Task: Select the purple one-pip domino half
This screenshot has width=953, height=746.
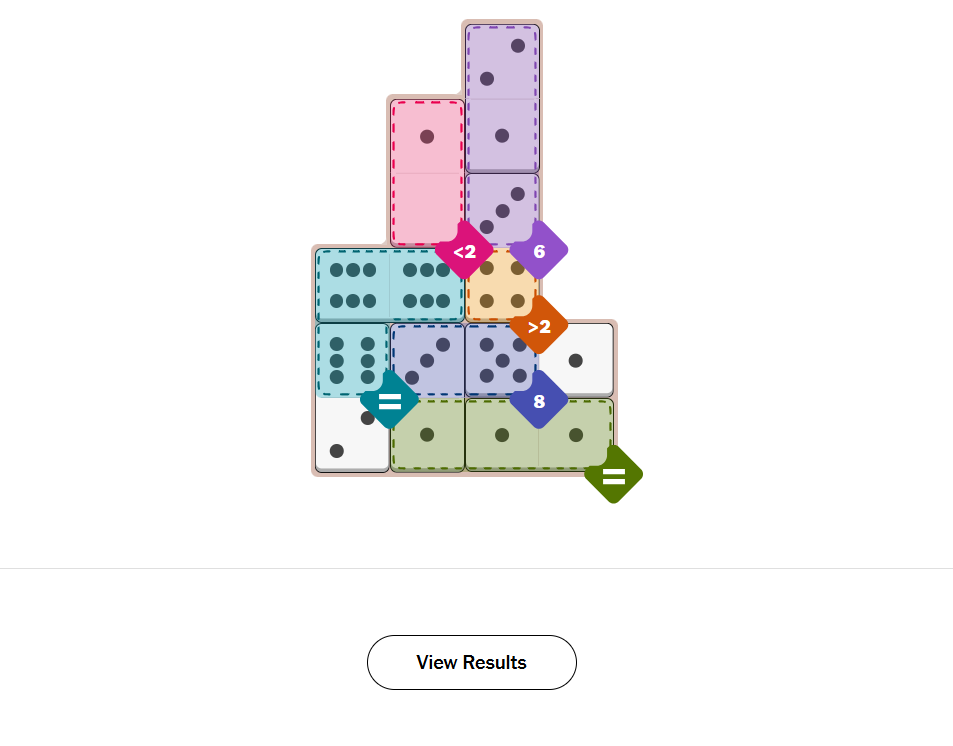Action: coord(502,135)
